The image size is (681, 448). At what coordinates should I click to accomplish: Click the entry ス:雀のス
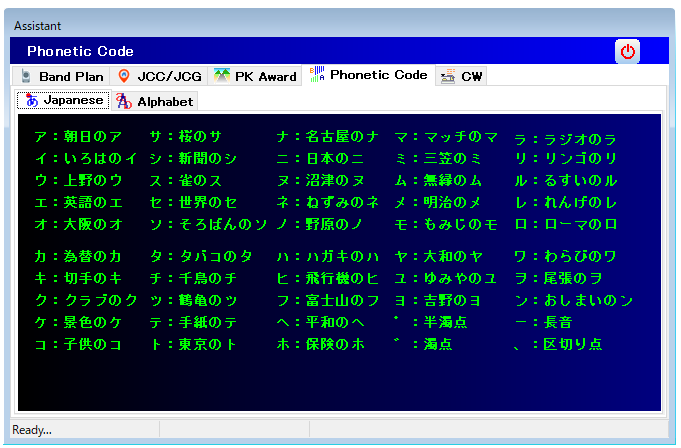pos(185,181)
